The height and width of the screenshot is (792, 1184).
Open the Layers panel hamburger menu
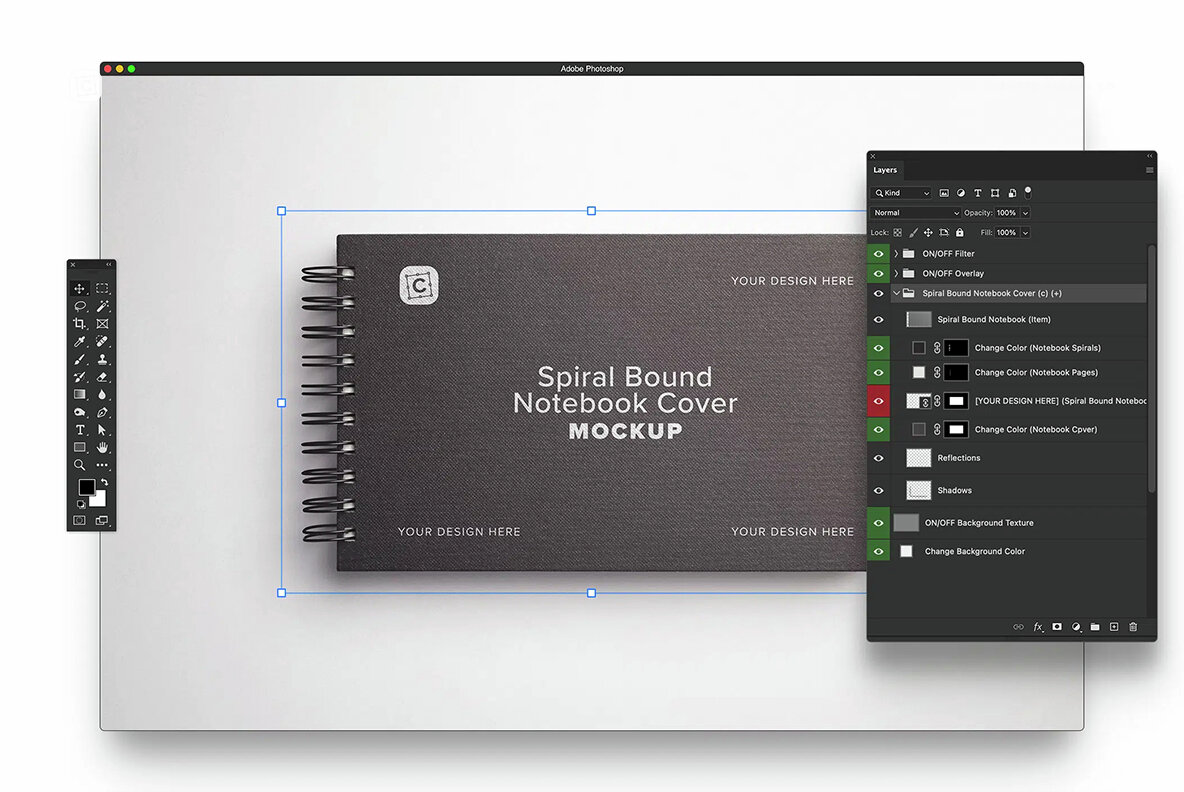[x=1149, y=170]
